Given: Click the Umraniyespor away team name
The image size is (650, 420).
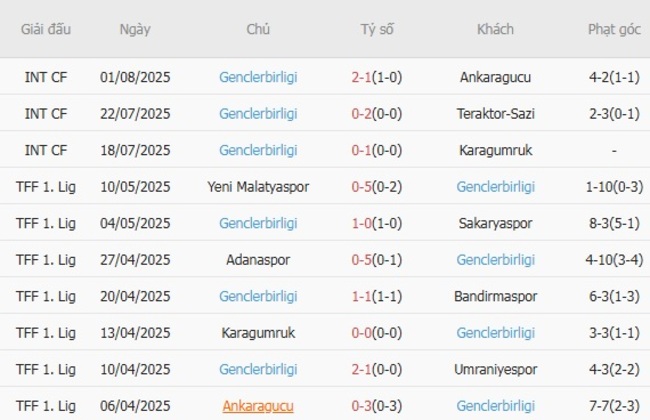Looking at the screenshot, I should pos(496,370).
